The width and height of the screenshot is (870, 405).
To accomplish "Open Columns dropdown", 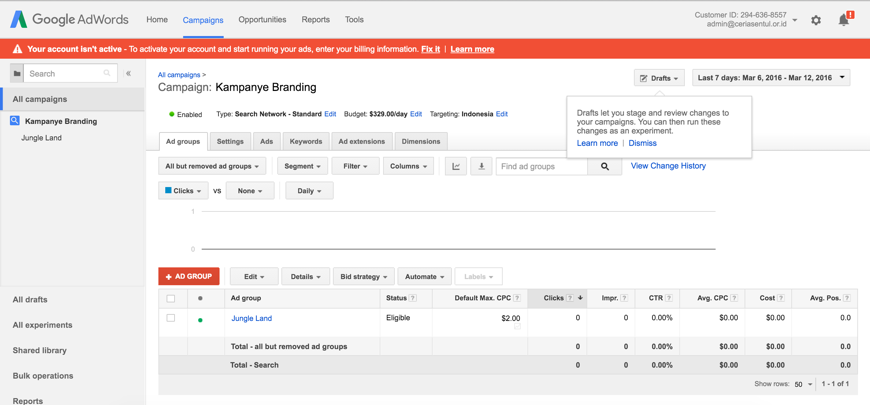I will point(408,166).
